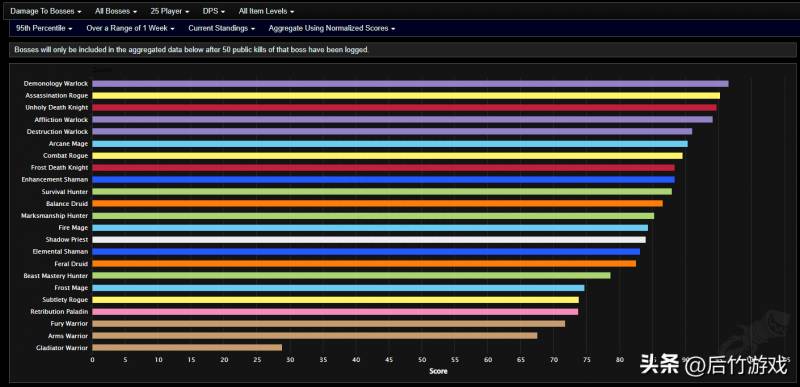This screenshot has height=387, width=800.
Task: Select the Assassination Rogue label
Action: point(57,95)
